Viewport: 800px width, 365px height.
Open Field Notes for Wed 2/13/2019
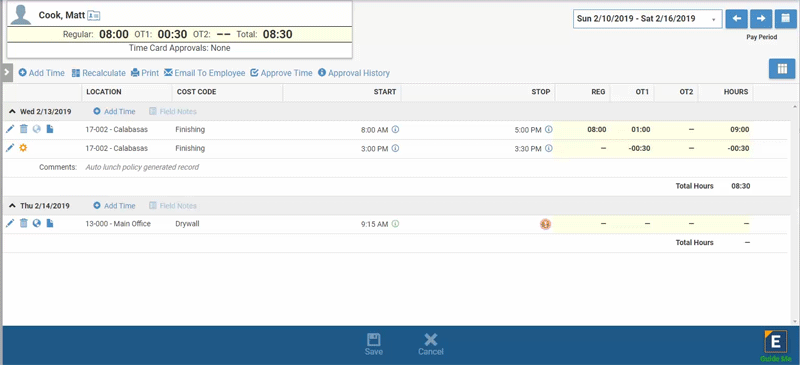pyautogui.click(x=172, y=111)
